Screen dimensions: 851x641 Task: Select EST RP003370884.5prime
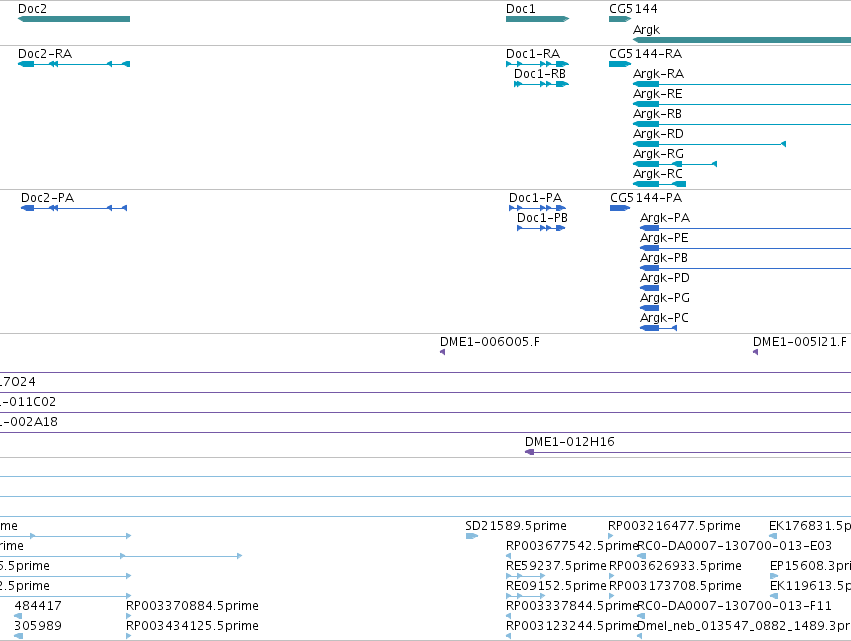tap(129, 616)
